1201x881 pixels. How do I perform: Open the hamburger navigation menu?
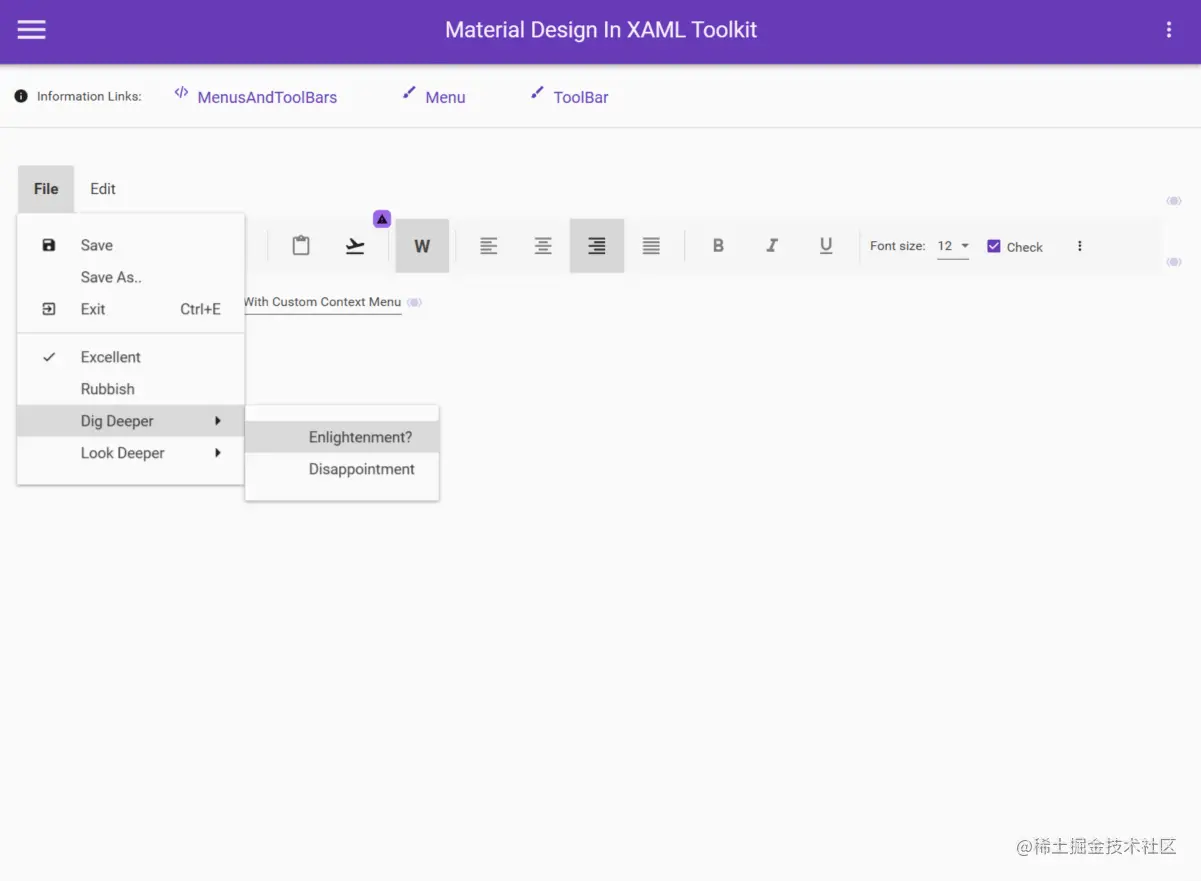click(x=32, y=30)
